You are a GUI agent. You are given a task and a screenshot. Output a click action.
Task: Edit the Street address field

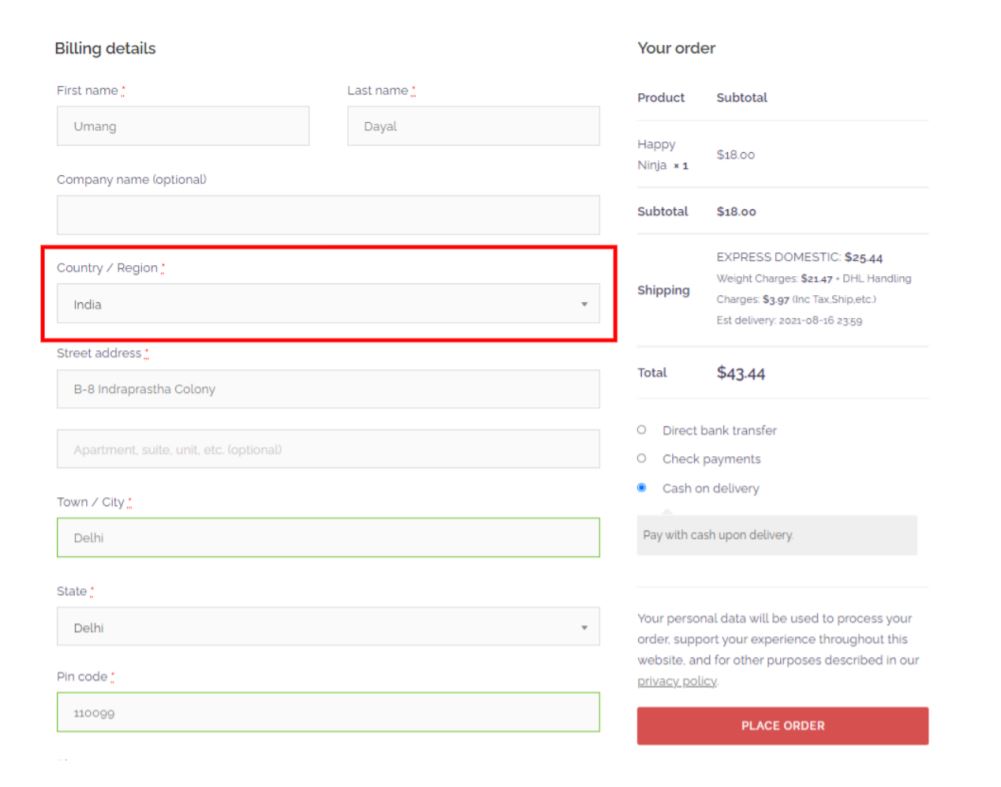coord(328,389)
